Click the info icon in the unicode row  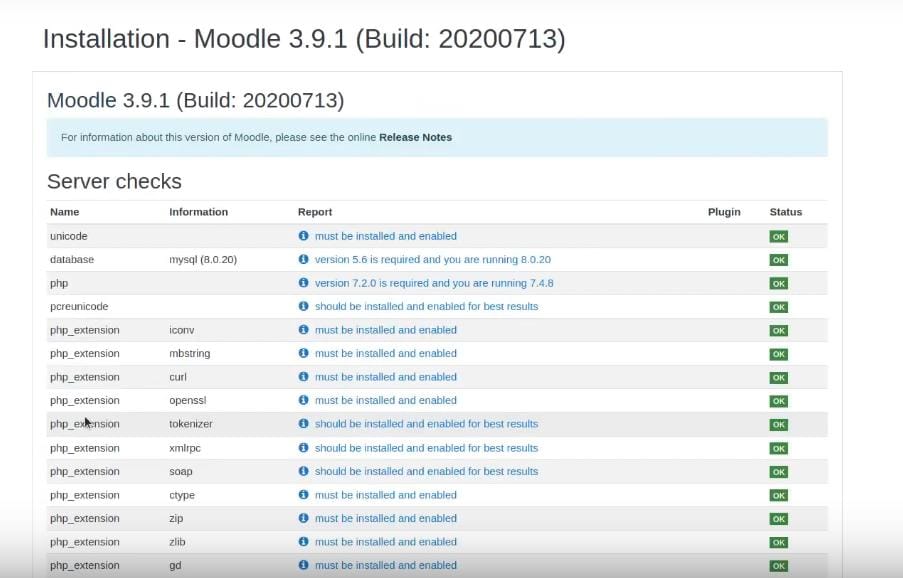pyautogui.click(x=304, y=236)
